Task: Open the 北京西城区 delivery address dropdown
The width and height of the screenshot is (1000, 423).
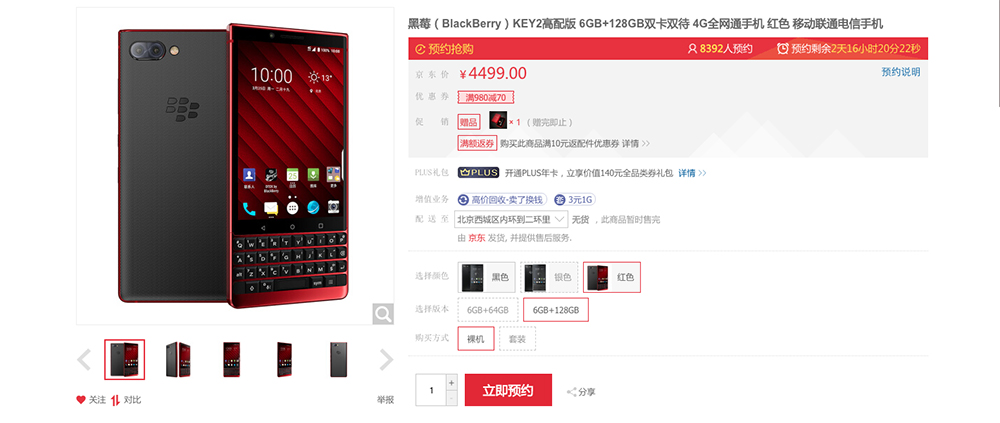Action: [511, 219]
